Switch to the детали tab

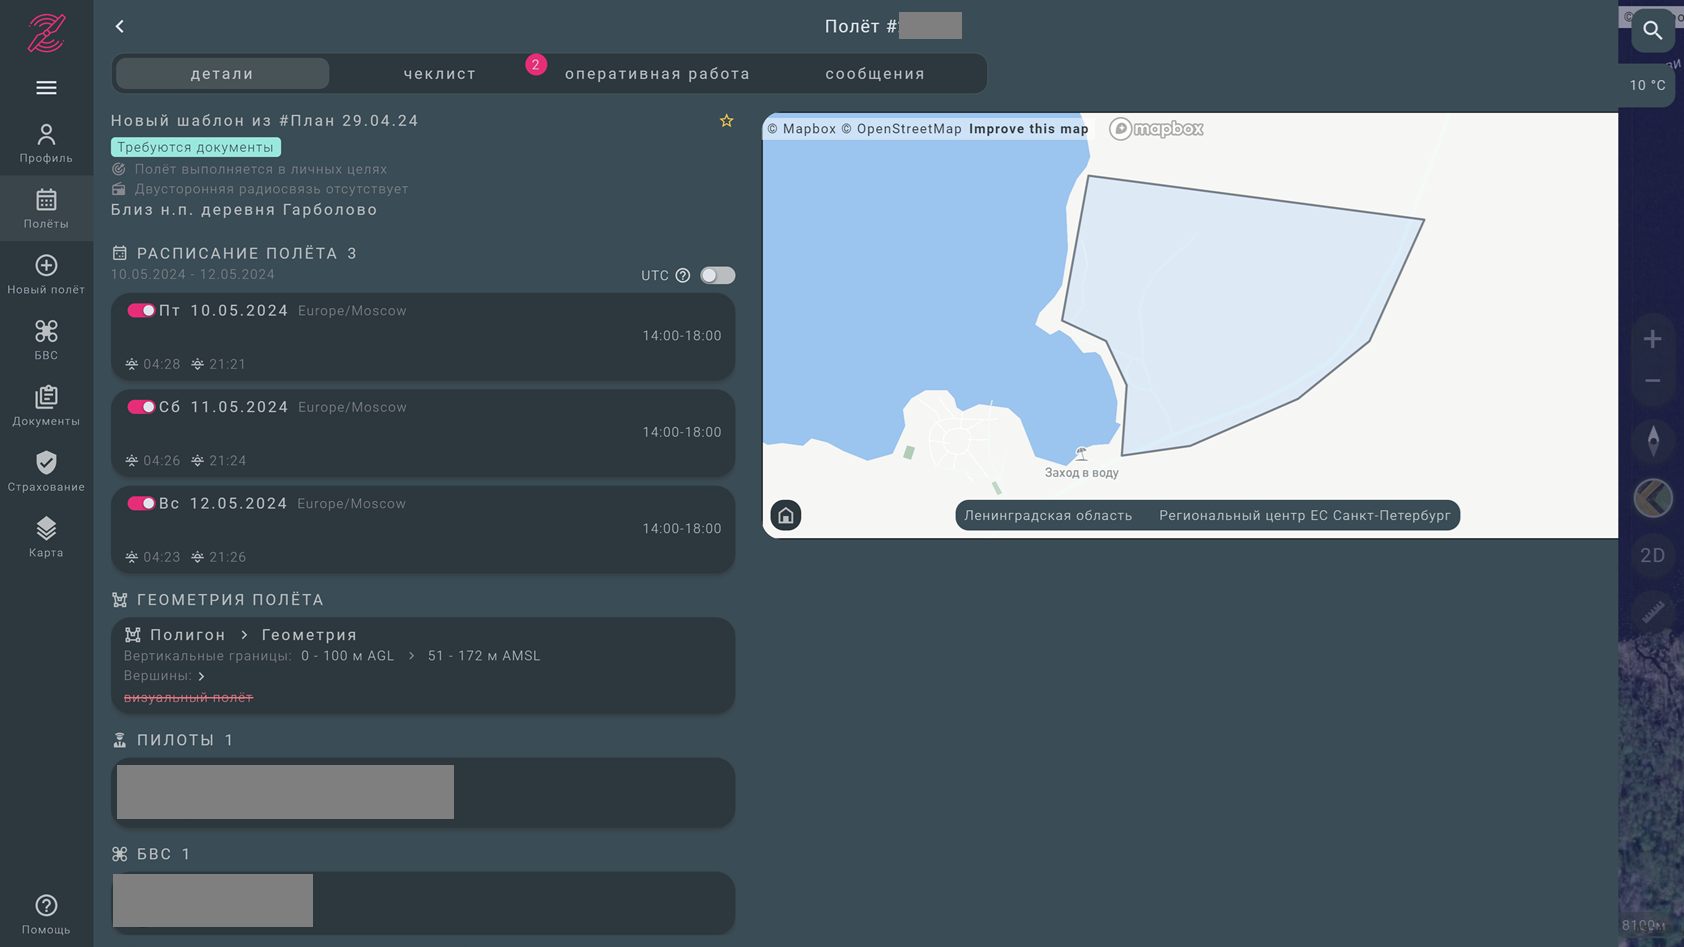click(222, 74)
